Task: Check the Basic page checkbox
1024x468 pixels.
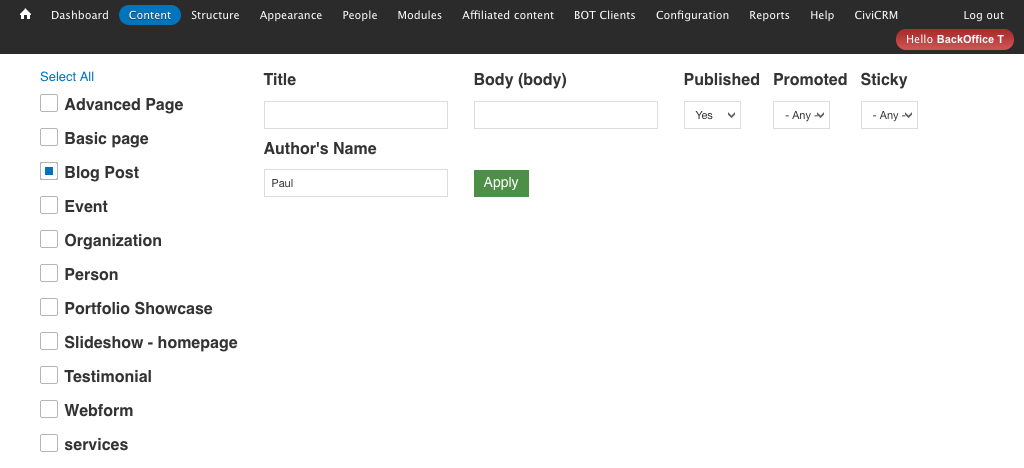Action: pos(49,137)
